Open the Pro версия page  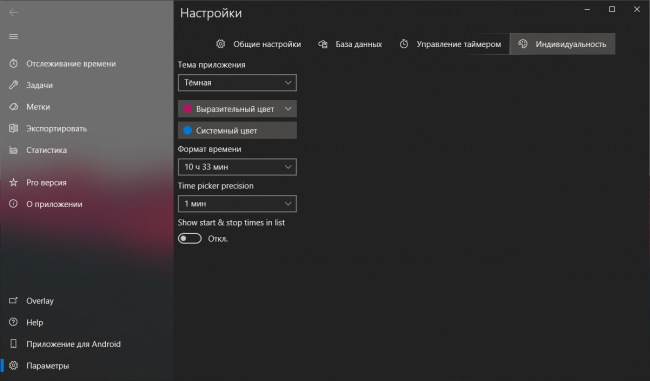point(87,182)
